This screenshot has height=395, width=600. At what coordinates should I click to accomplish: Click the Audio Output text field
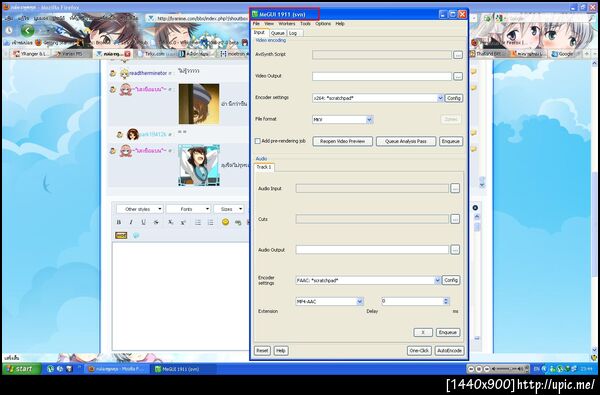372,250
